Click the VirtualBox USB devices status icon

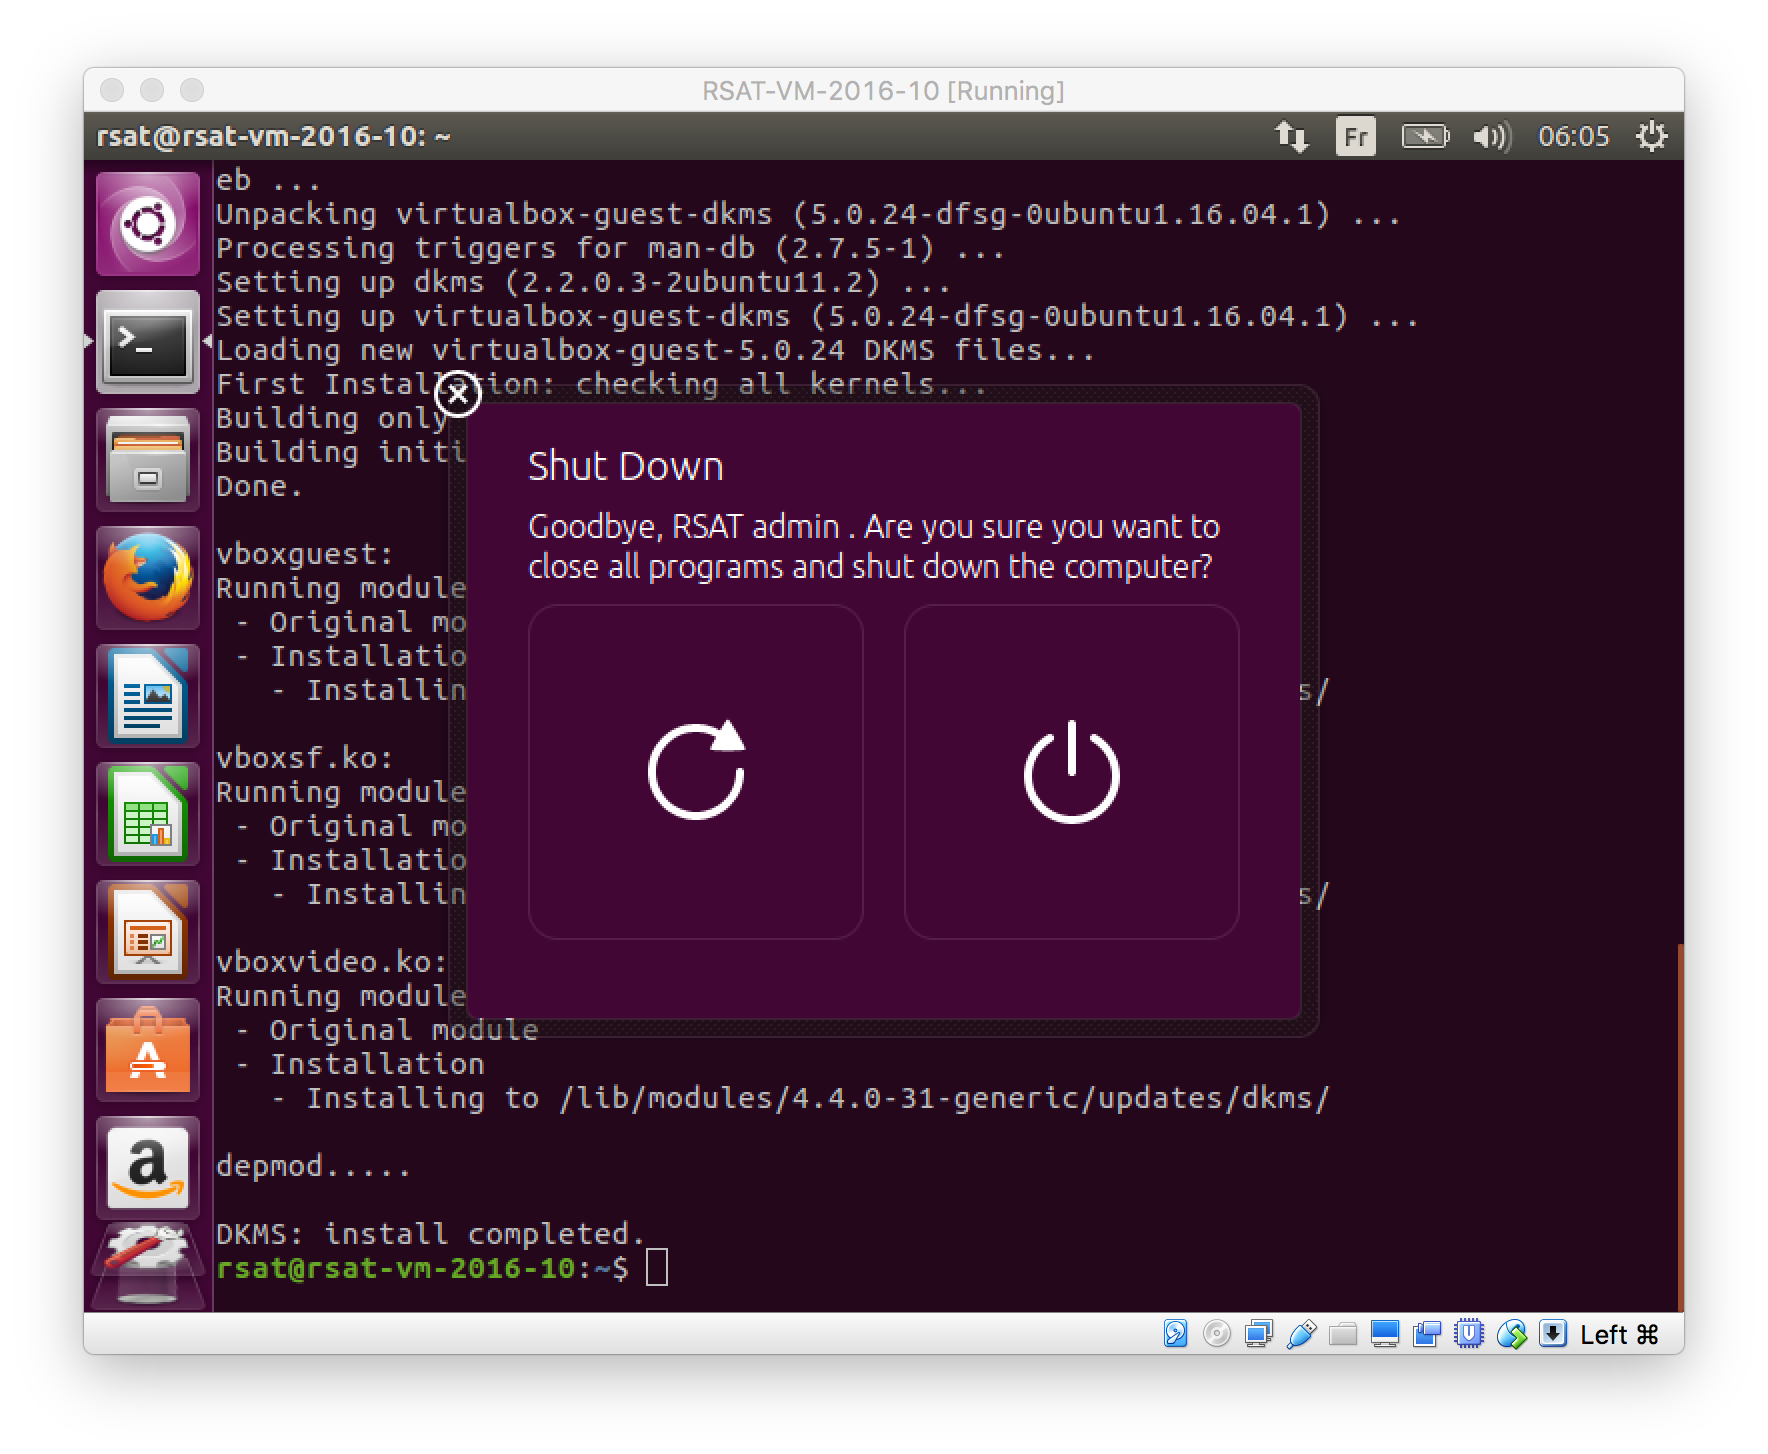tap(1301, 1334)
